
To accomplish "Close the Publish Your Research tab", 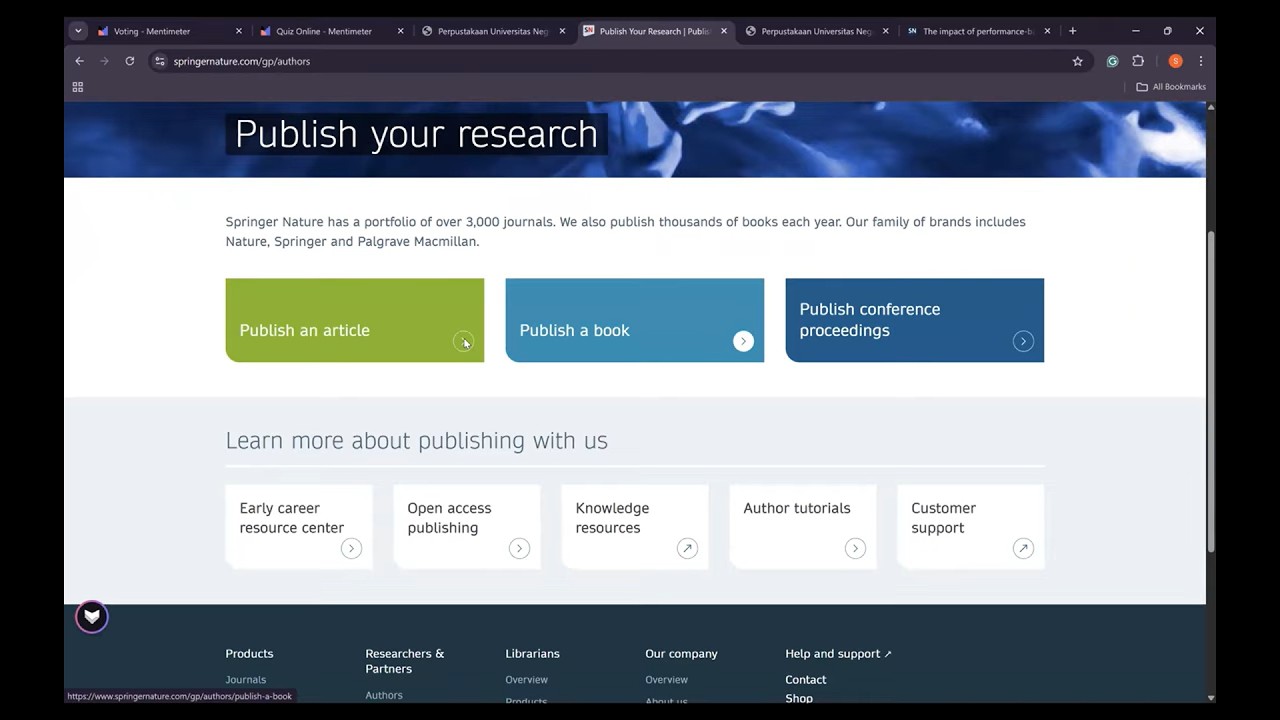I will point(724,31).
